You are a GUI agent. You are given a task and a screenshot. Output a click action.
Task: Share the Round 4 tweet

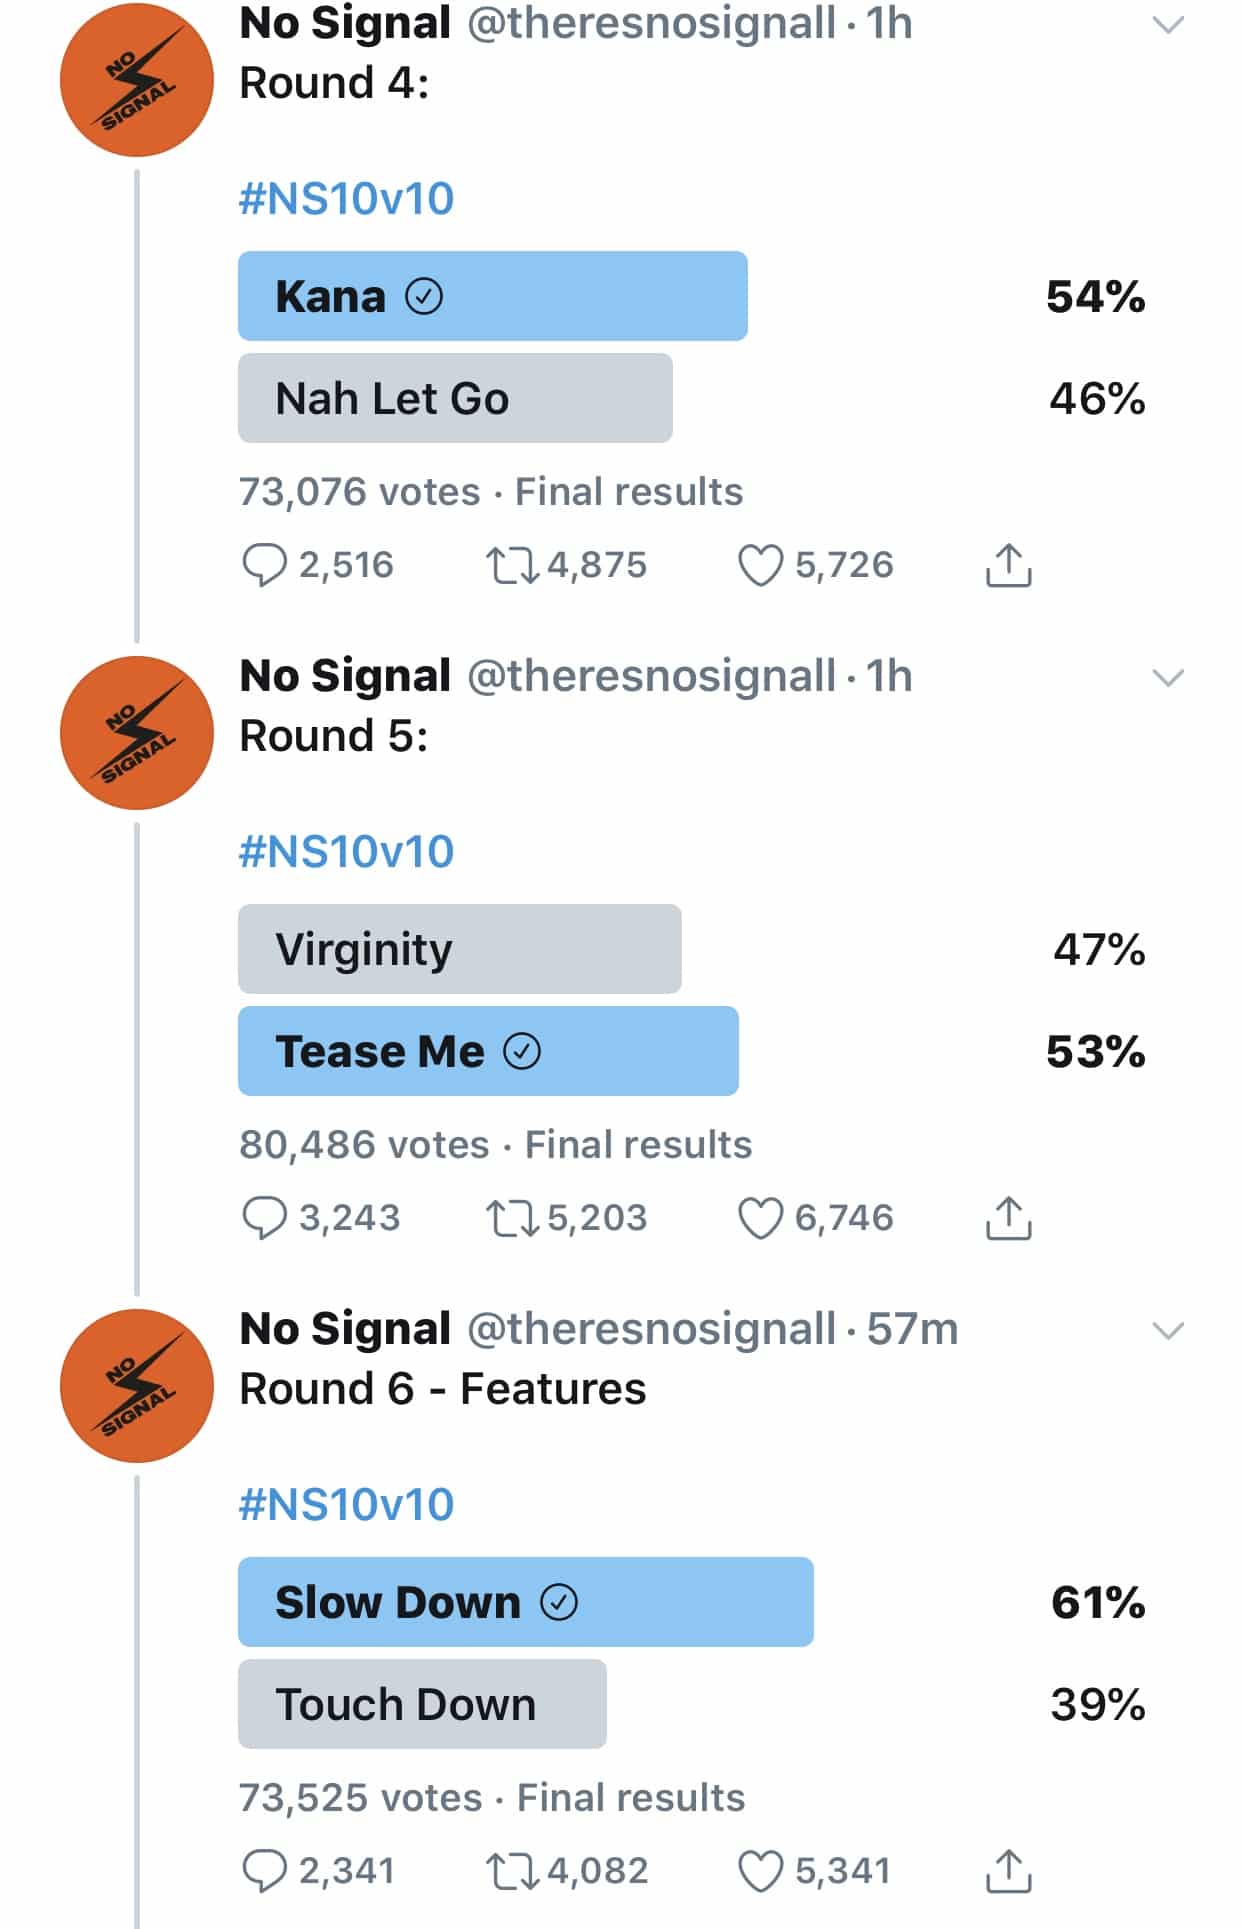click(1008, 565)
